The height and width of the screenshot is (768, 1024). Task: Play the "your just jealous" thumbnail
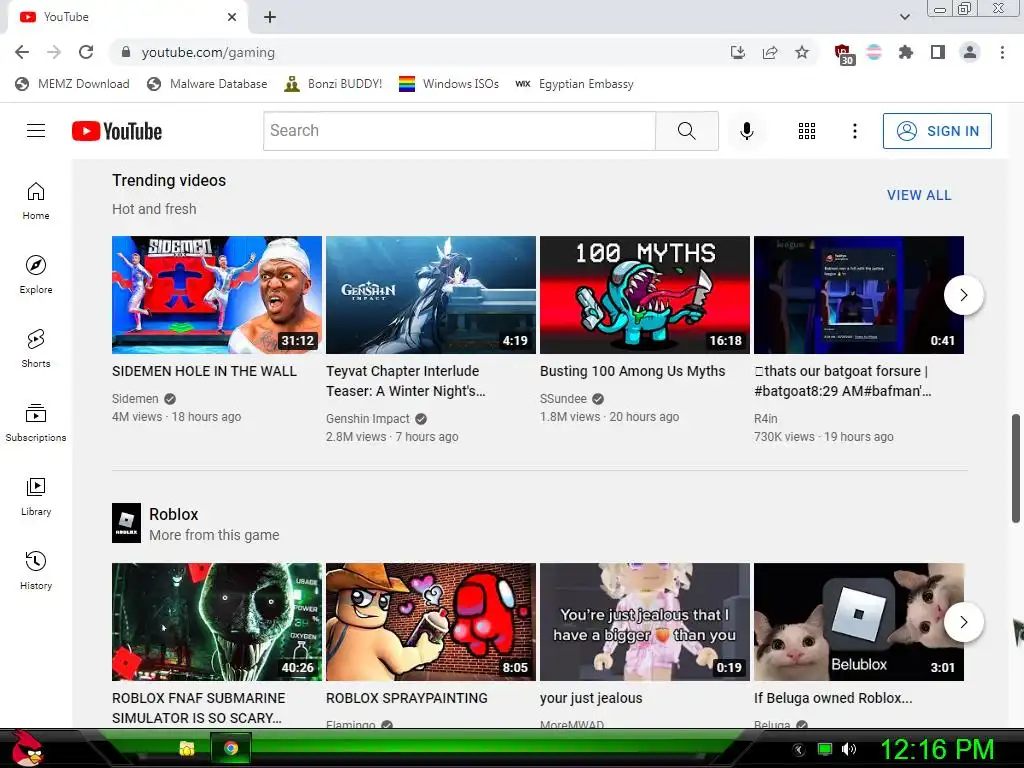coord(645,622)
